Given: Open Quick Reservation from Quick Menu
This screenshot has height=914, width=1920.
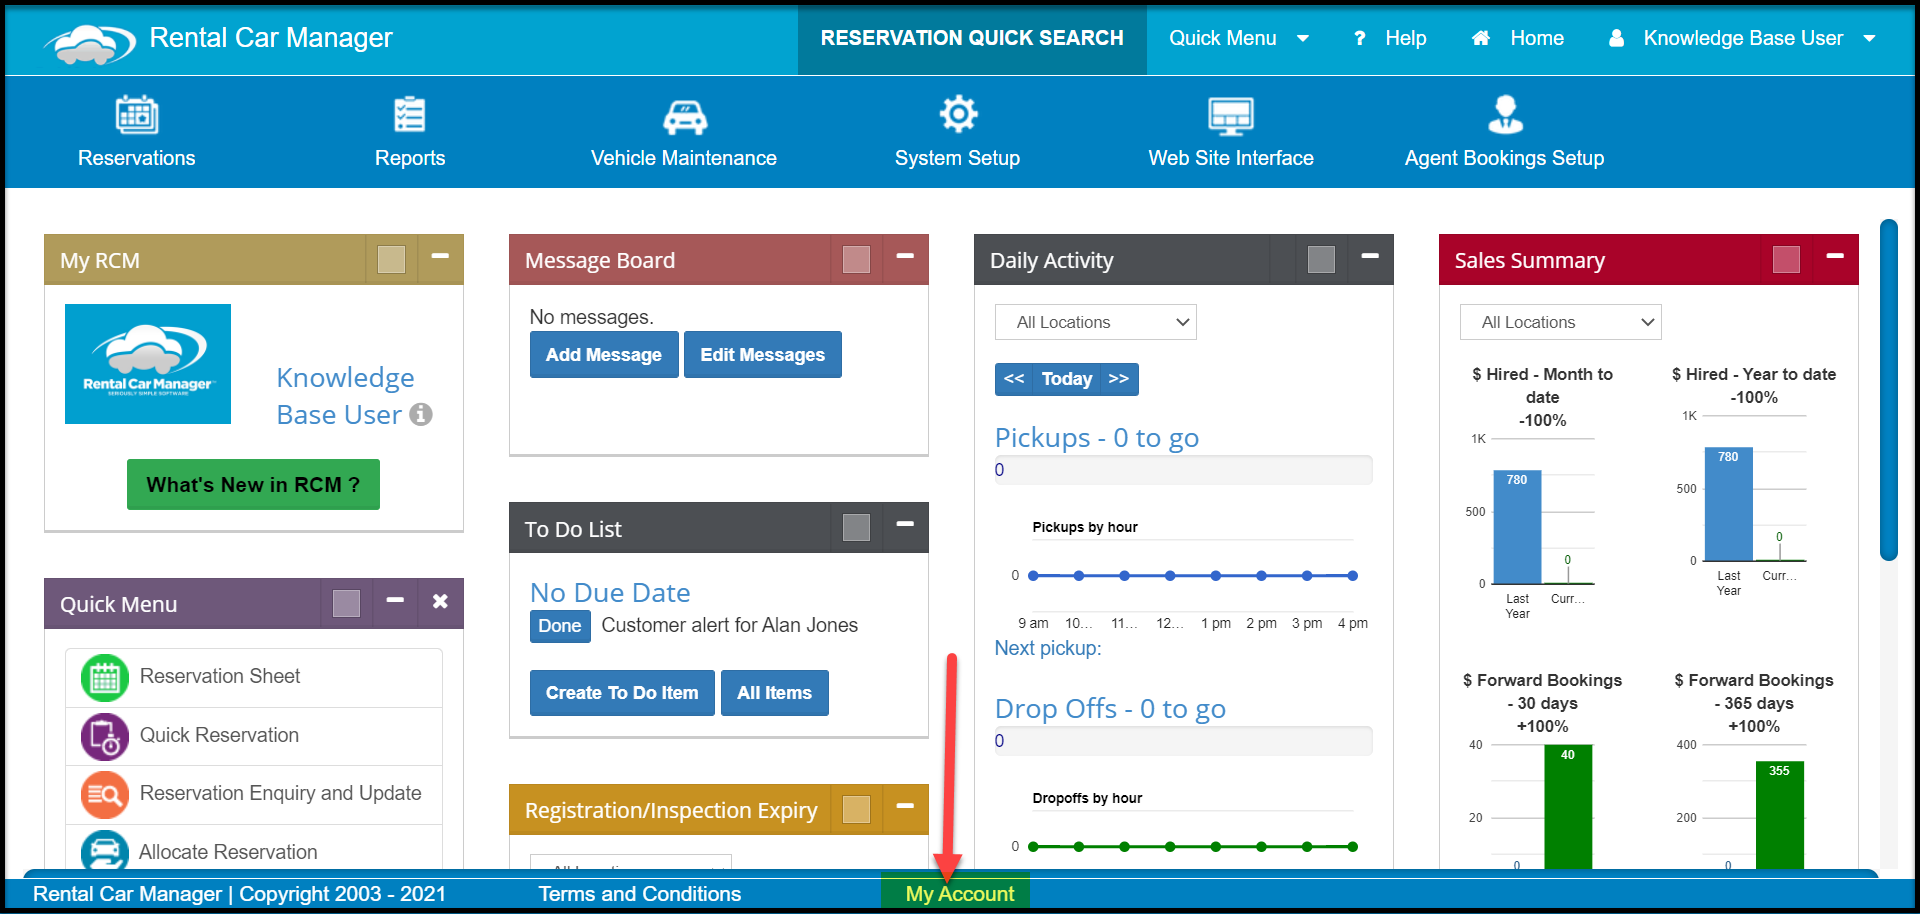Looking at the screenshot, I should (219, 735).
